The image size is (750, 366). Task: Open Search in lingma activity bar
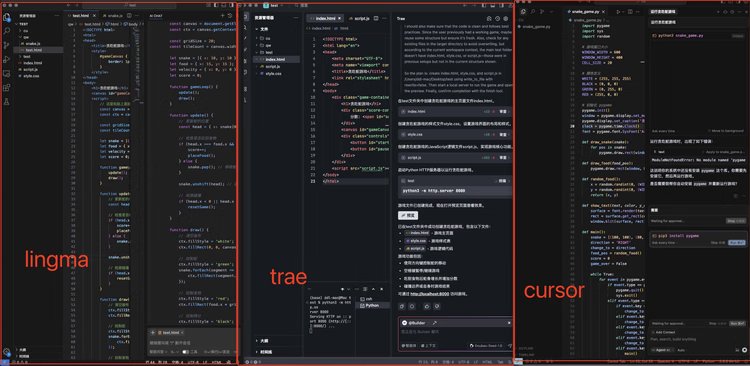[7, 31]
